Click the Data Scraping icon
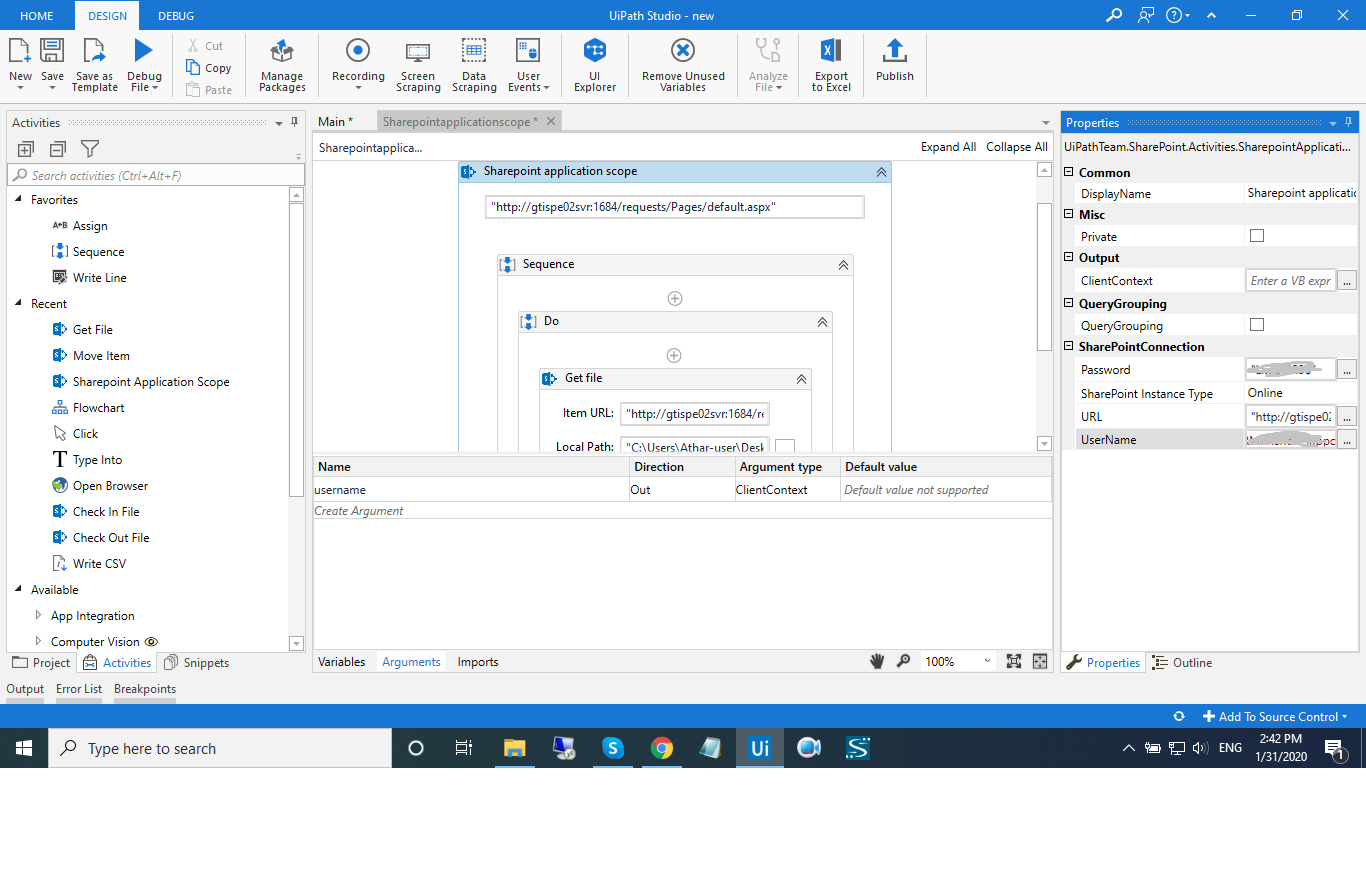The image size is (1366, 870). (x=474, y=66)
